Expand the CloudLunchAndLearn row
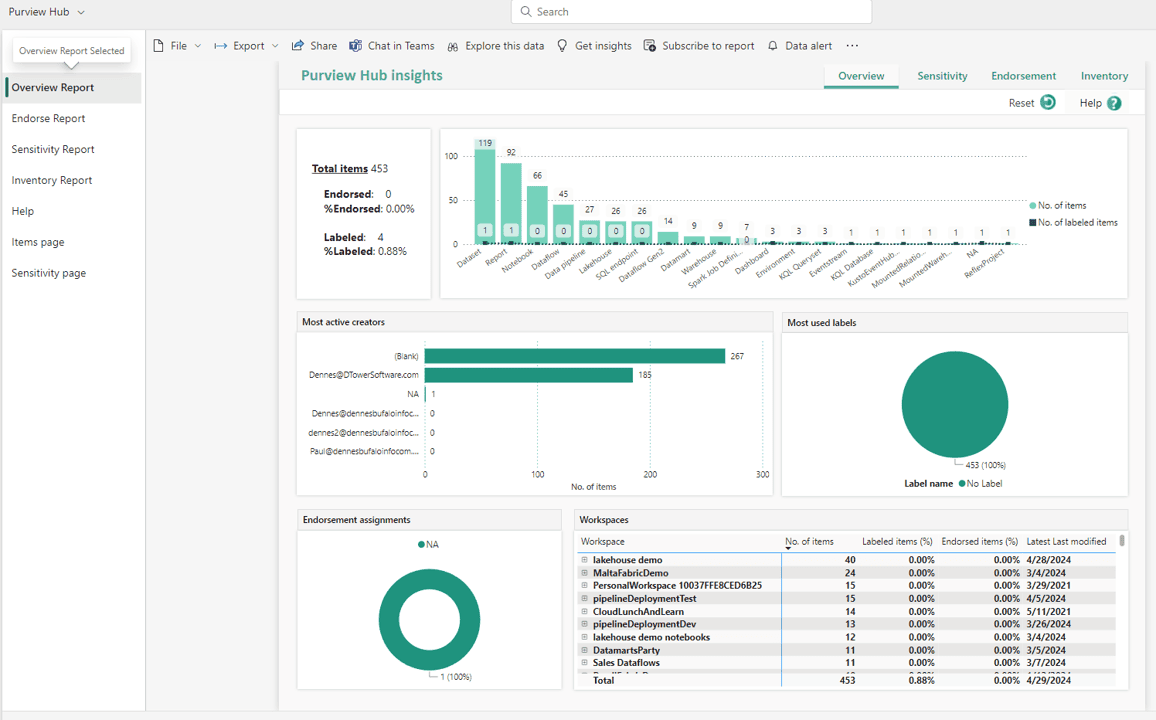This screenshot has height=720, width=1156. click(585, 611)
